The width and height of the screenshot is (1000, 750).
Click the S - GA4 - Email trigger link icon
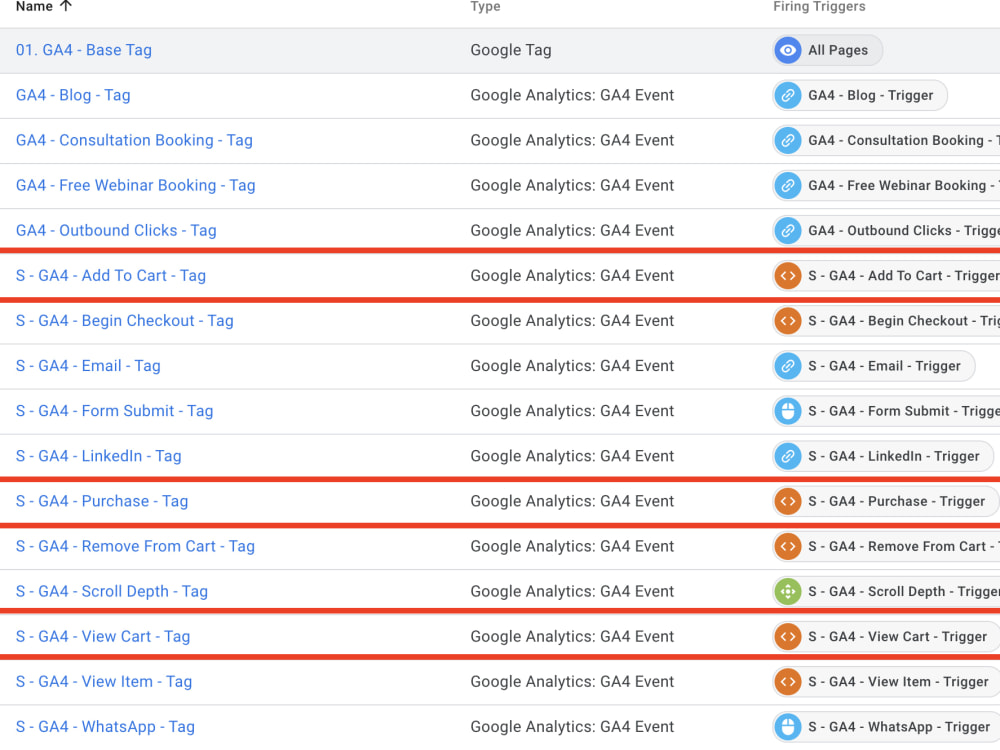point(788,366)
